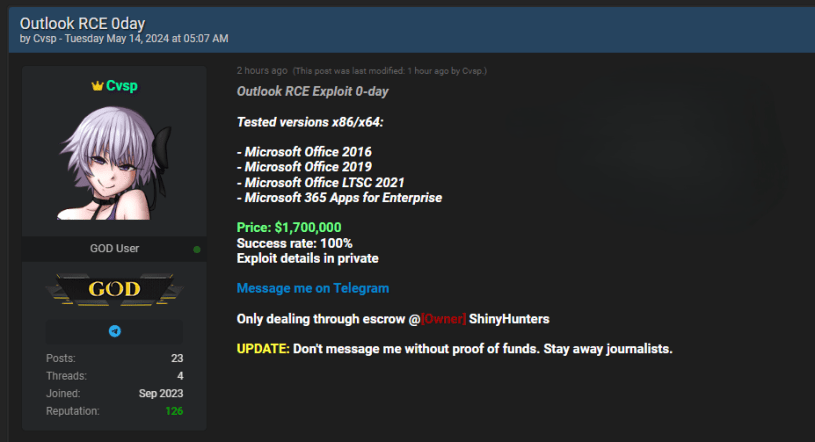Click the 2 hours ago post timestamp
Image resolution: width=815 pixels, height=442 pixels.
point(262,71)
